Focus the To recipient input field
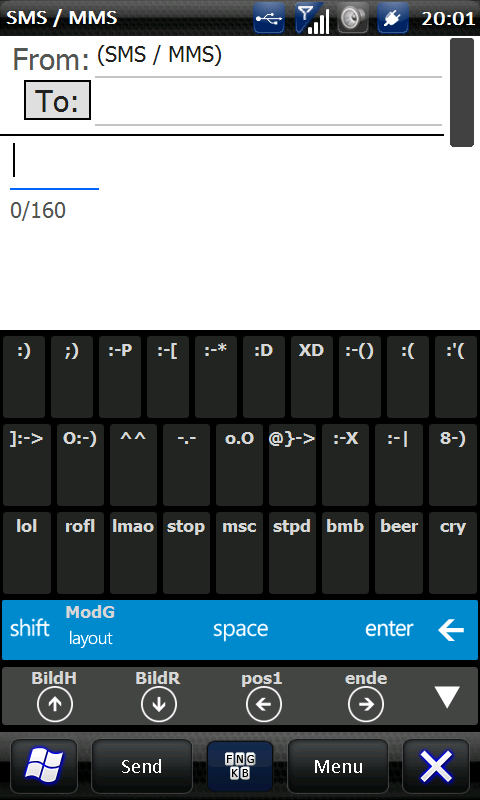This screenshot has height=800, width=480. point(268,102)
